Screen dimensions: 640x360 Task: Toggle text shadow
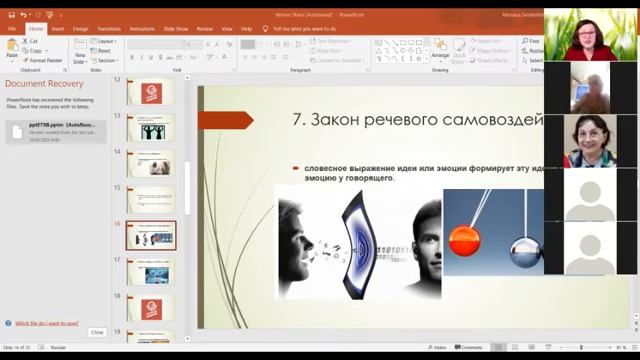pos(160,58)
